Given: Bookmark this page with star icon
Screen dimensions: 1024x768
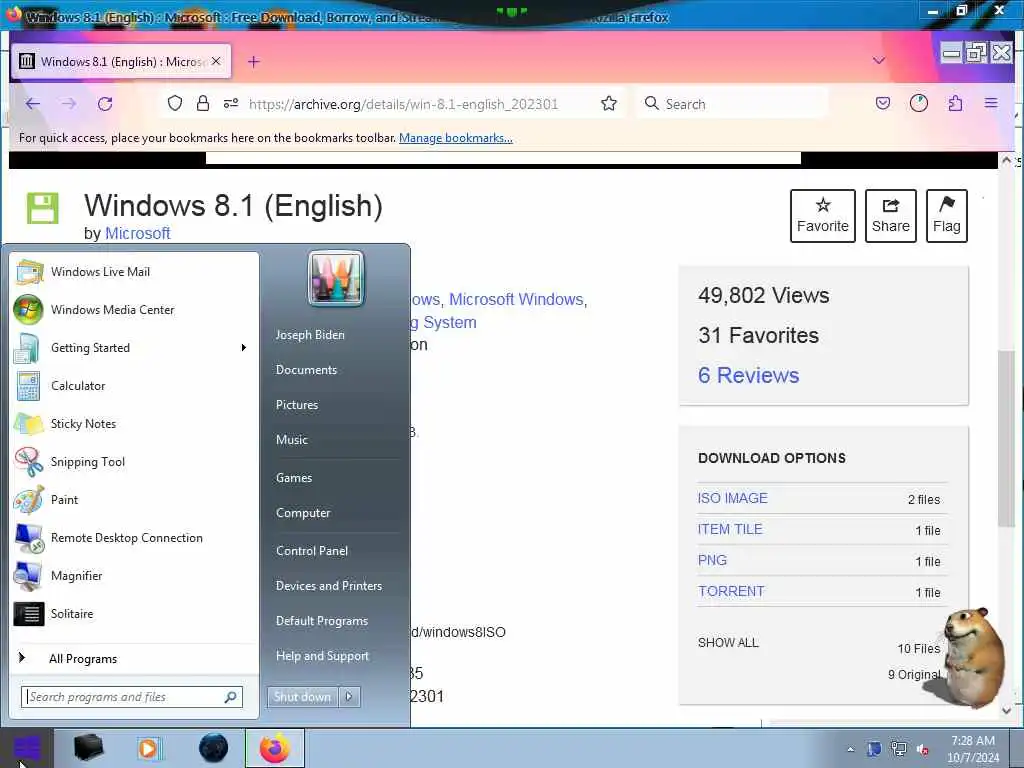Looking at the screenshot, I should click(609, 104).
